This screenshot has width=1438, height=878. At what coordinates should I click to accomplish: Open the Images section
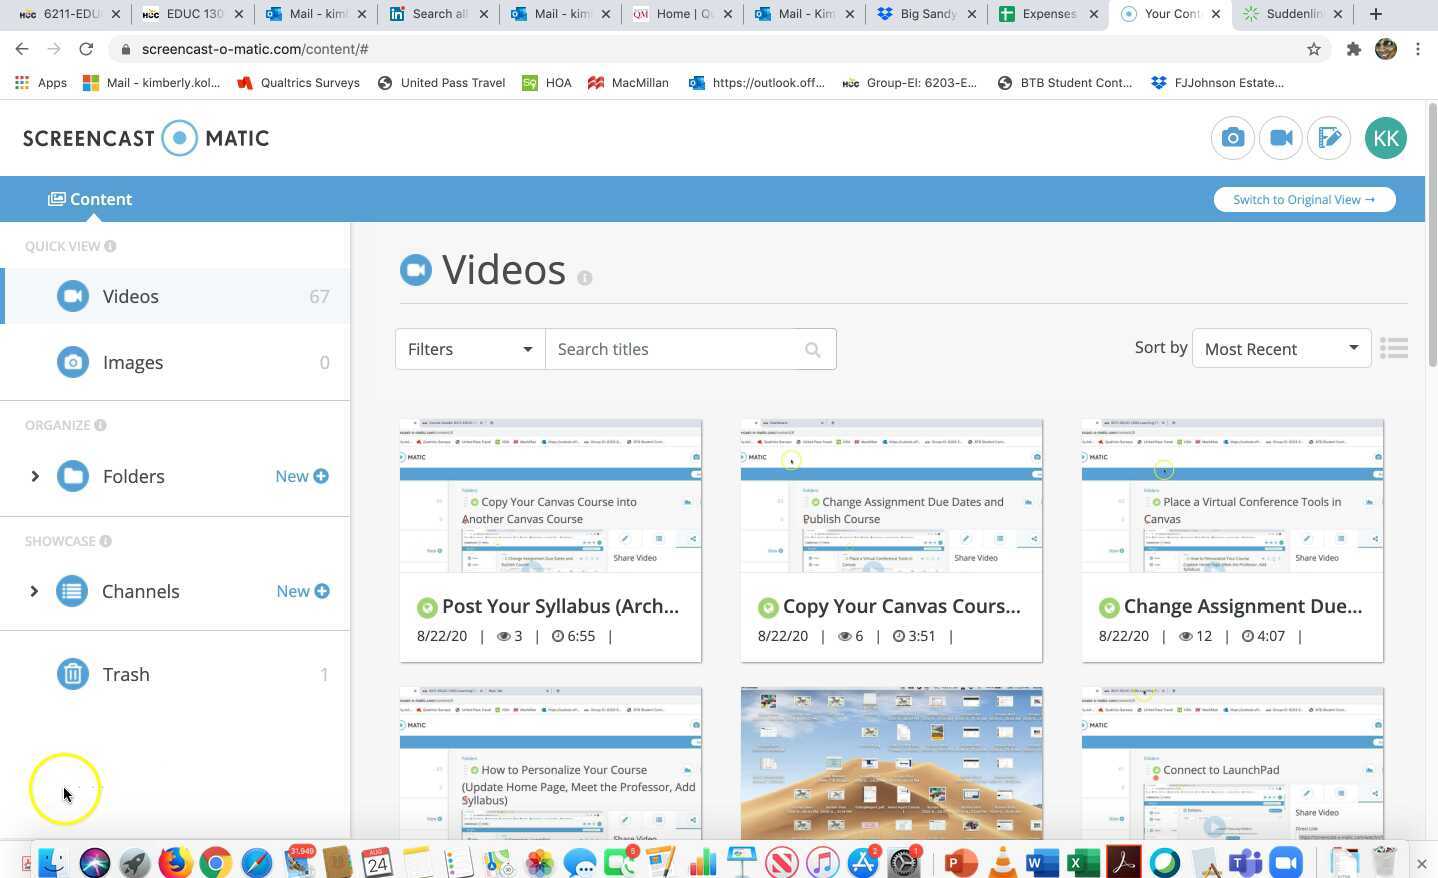pyautogui.click(x=133, y=362)
